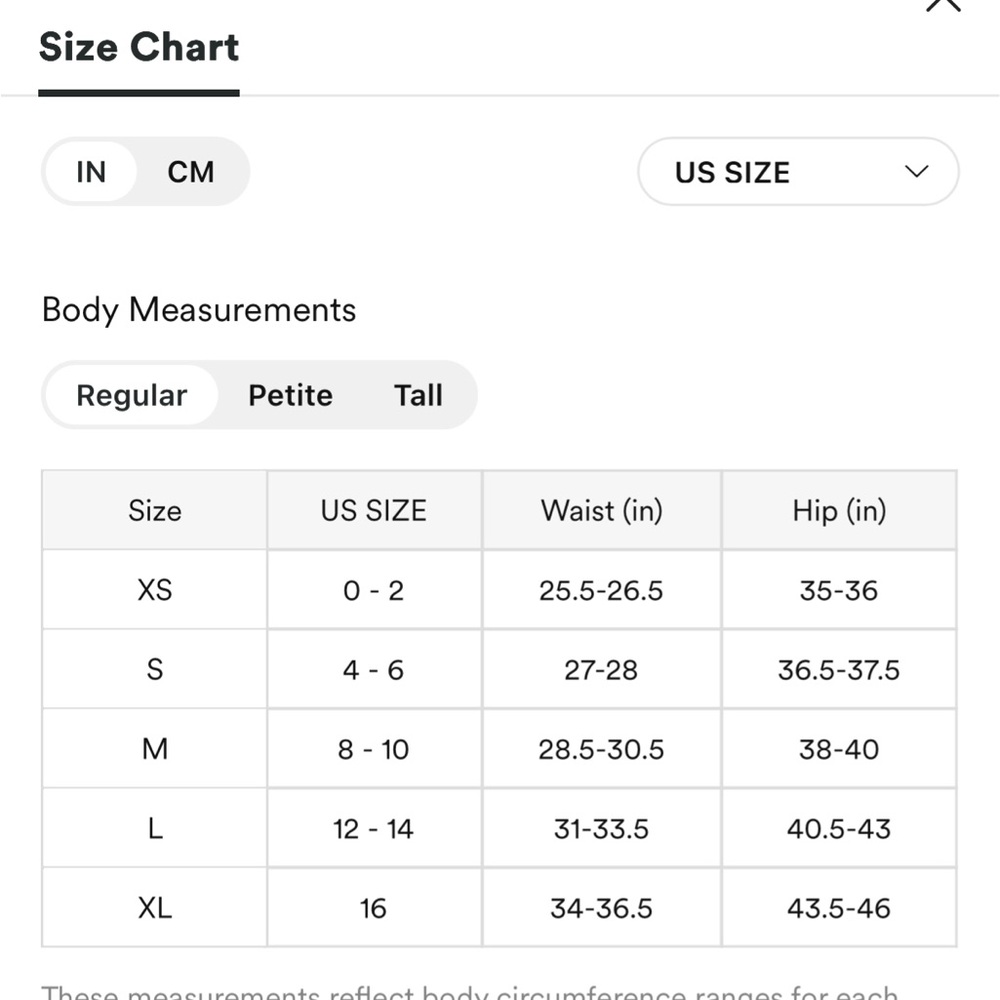Click the Size column header
Viewport: 1000px width, 1000px height.
(x=155, y=511)
